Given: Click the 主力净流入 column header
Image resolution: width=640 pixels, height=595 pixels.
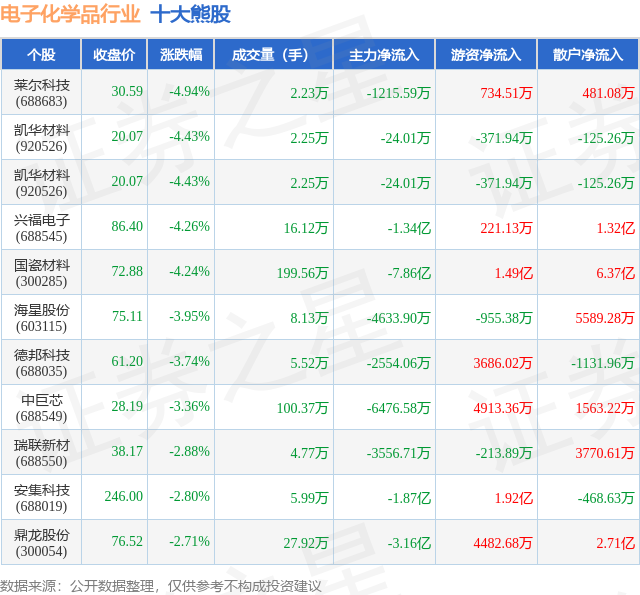Looking at the screenshot, I should [384, 54].
